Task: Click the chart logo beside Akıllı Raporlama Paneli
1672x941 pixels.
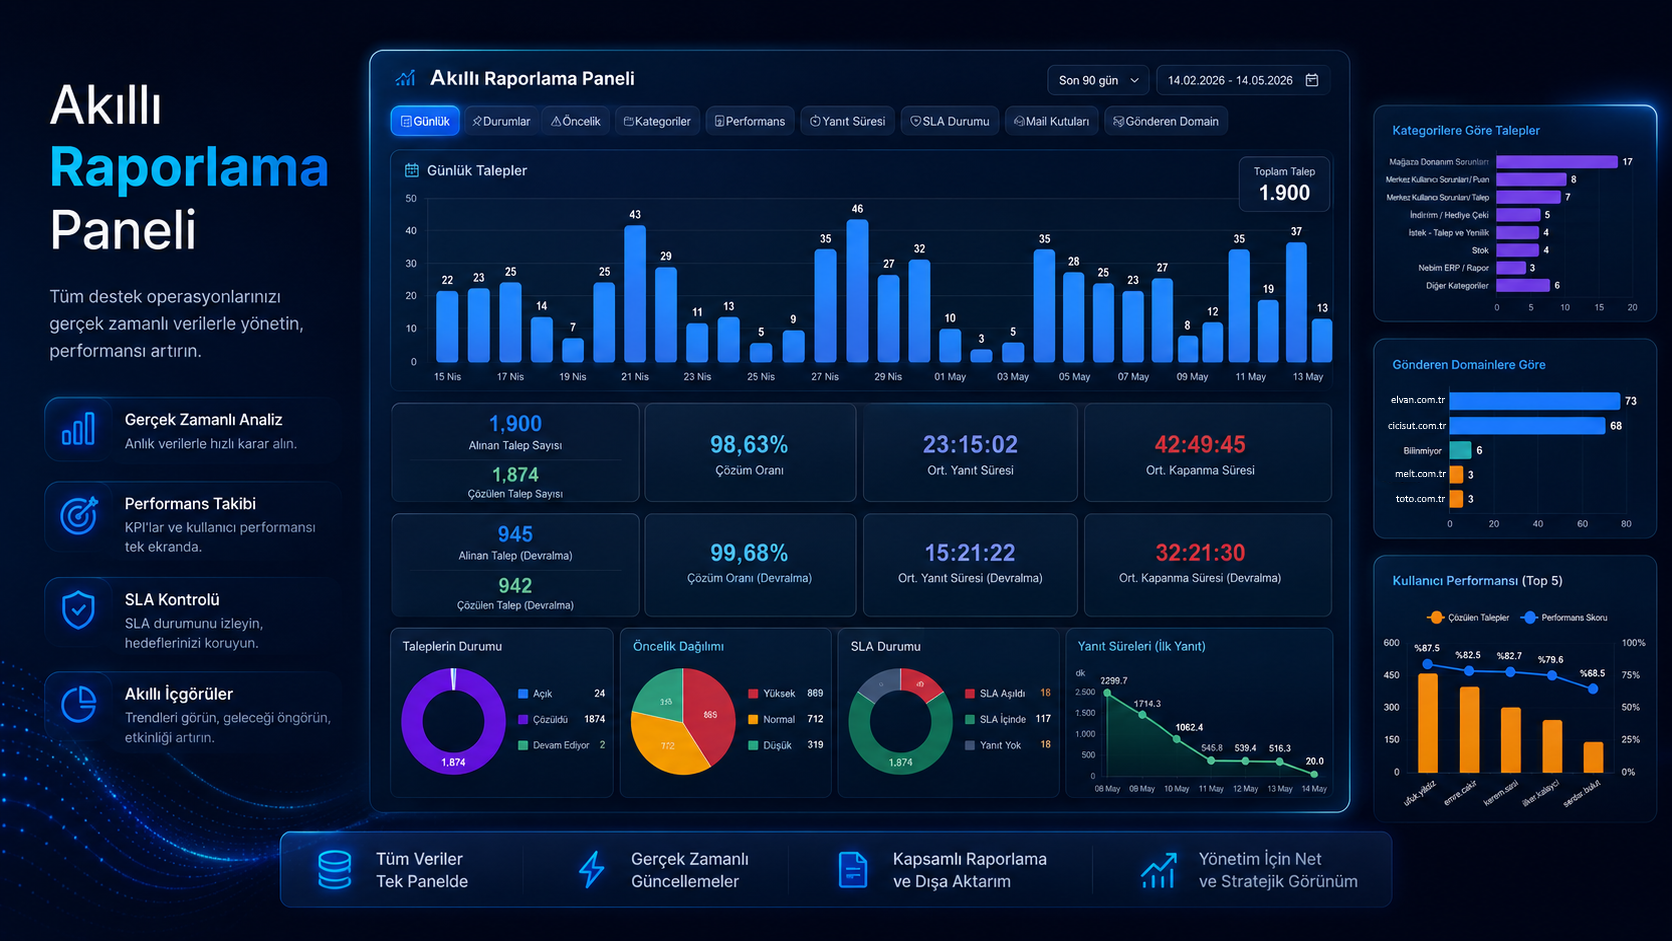Action: (405, 78)
